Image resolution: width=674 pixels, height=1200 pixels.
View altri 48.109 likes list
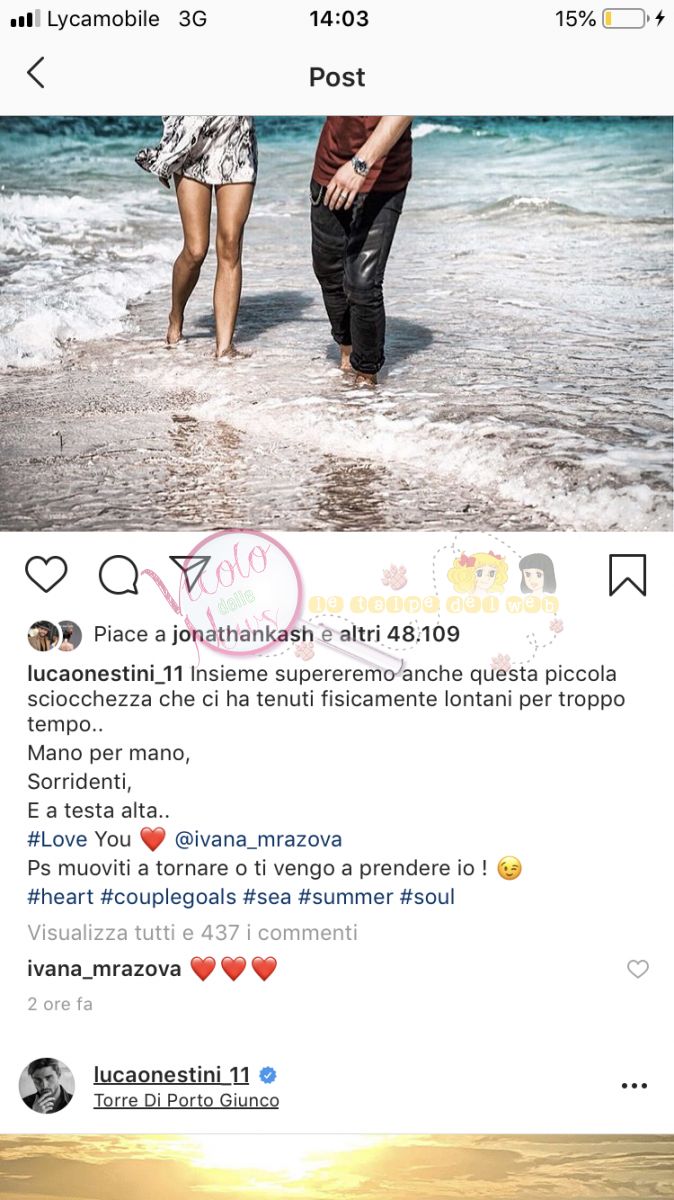pos(400,634)
